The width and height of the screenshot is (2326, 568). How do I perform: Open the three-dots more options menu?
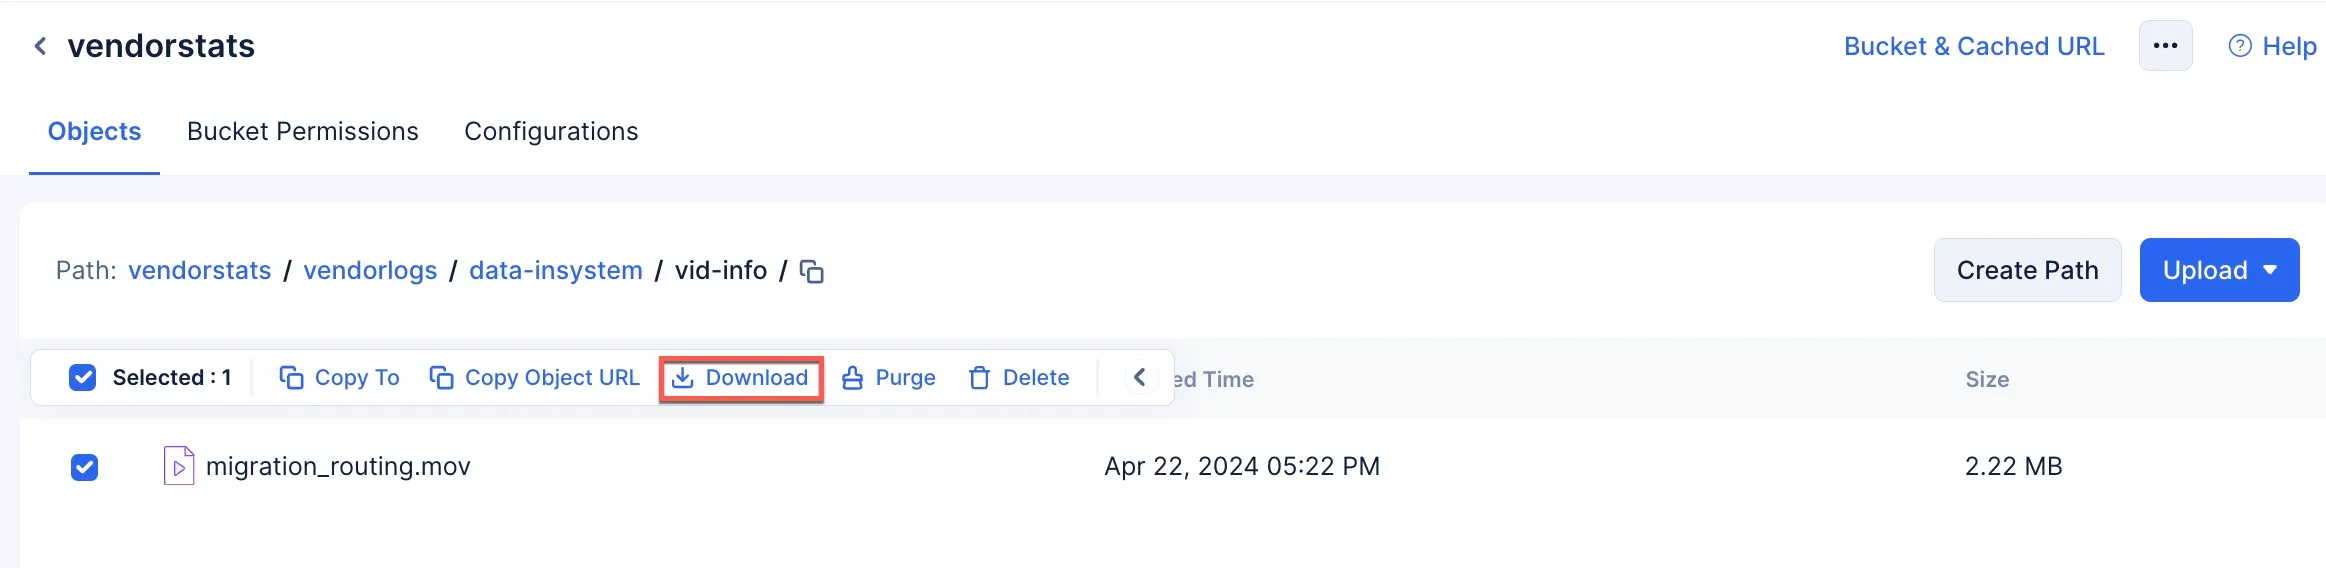[x=2166, y=46]
